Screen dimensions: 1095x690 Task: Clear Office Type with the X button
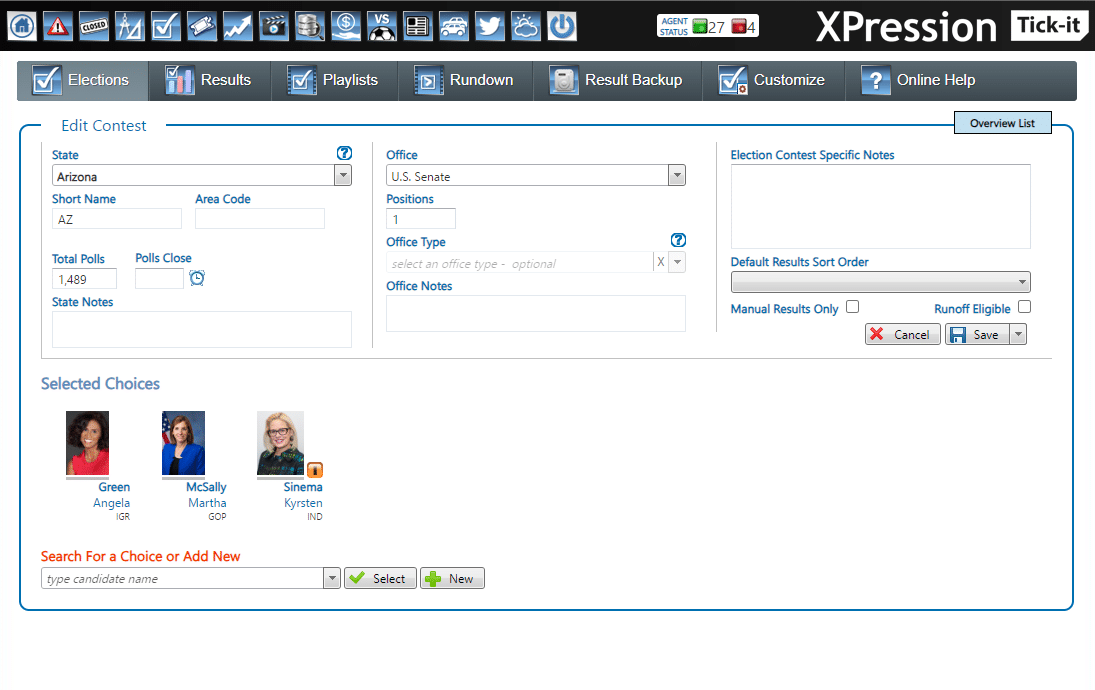pyautogui.click(x=661, y=262)
